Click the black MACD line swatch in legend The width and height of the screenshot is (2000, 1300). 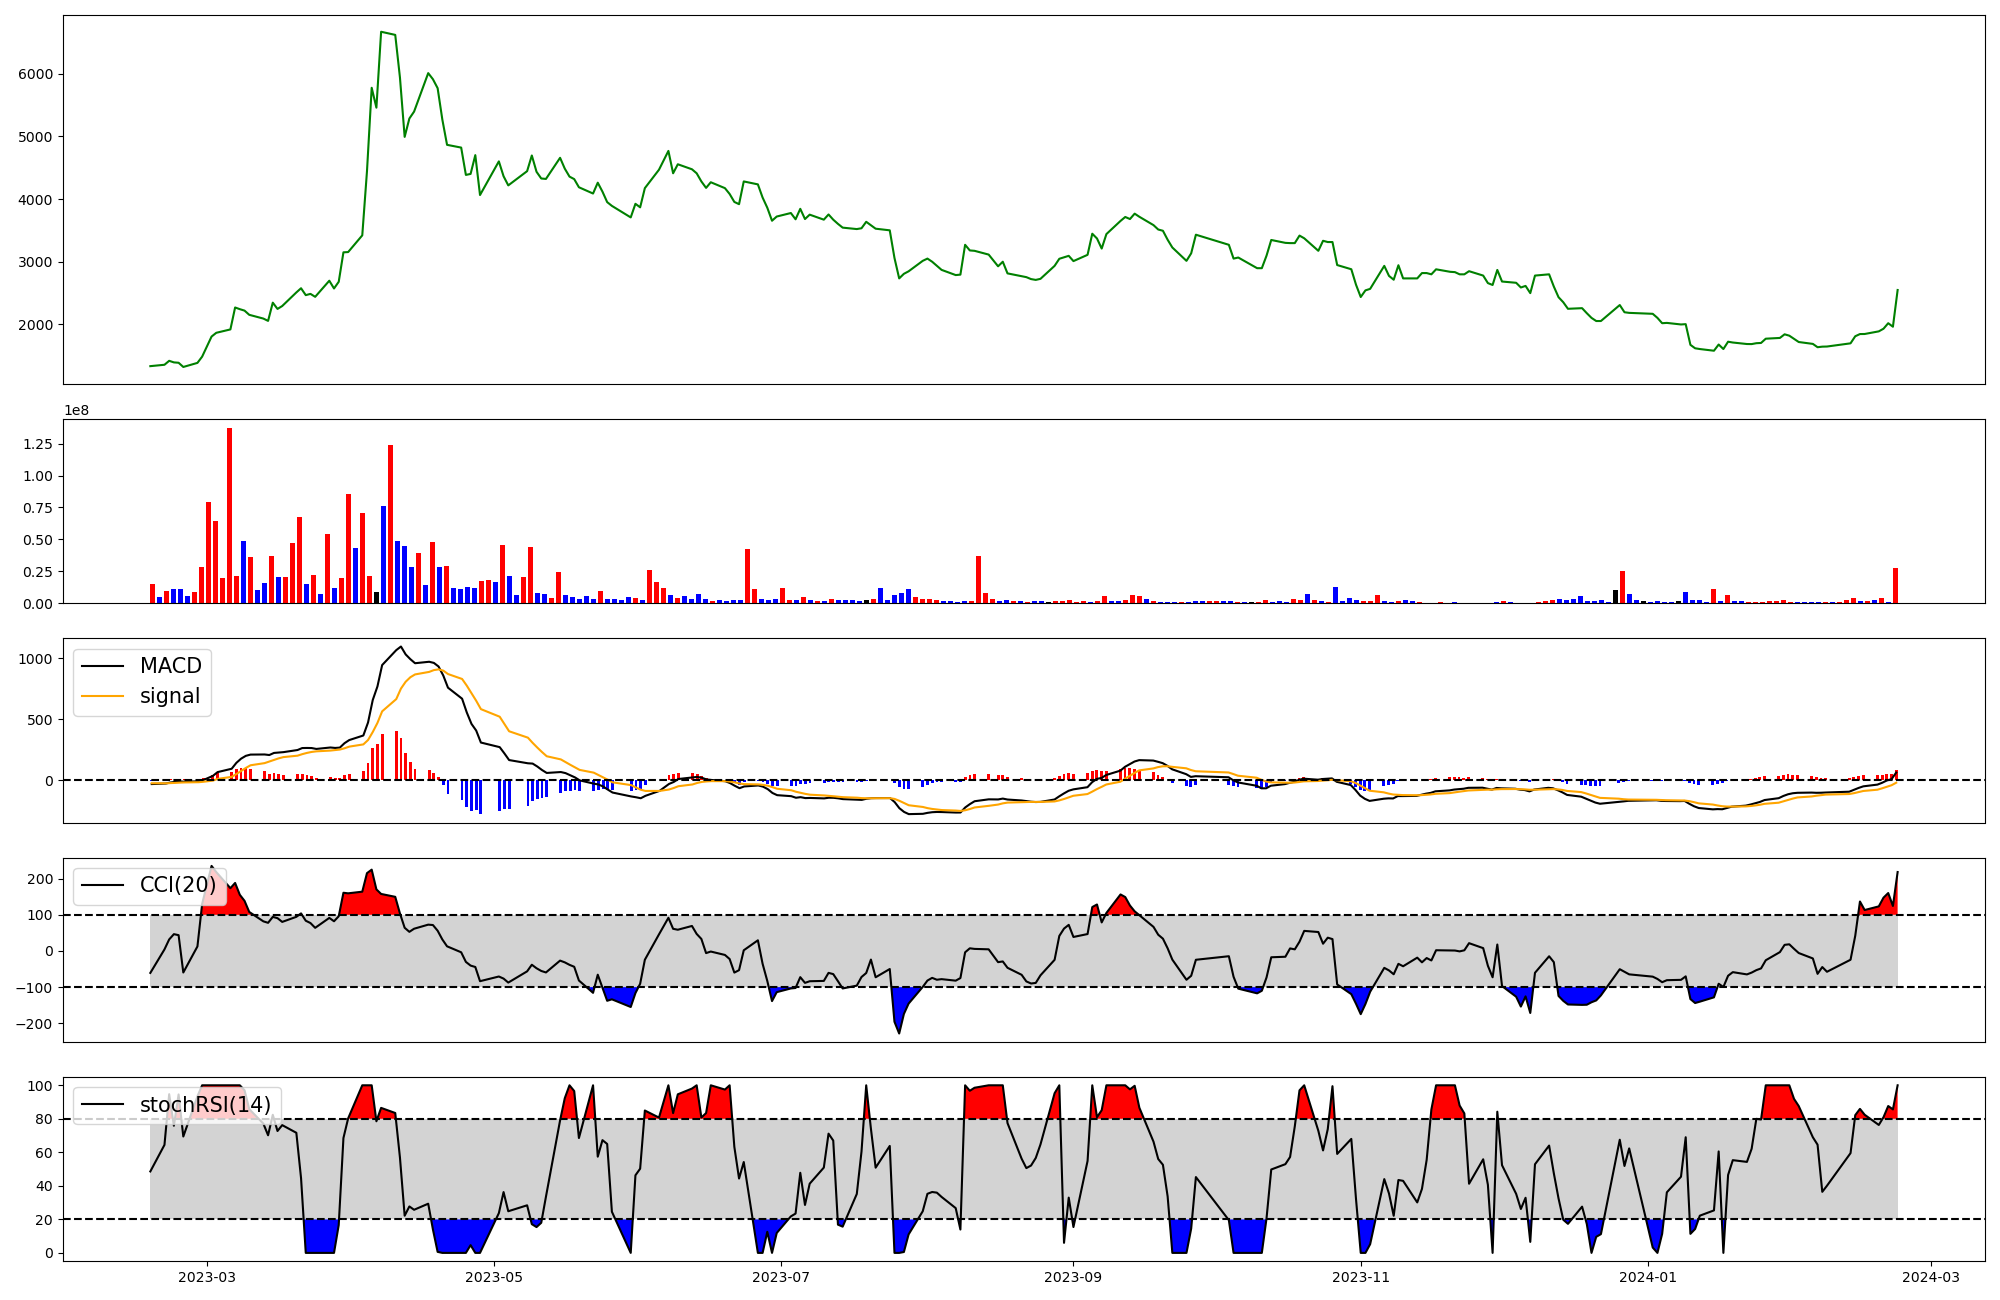102,666
